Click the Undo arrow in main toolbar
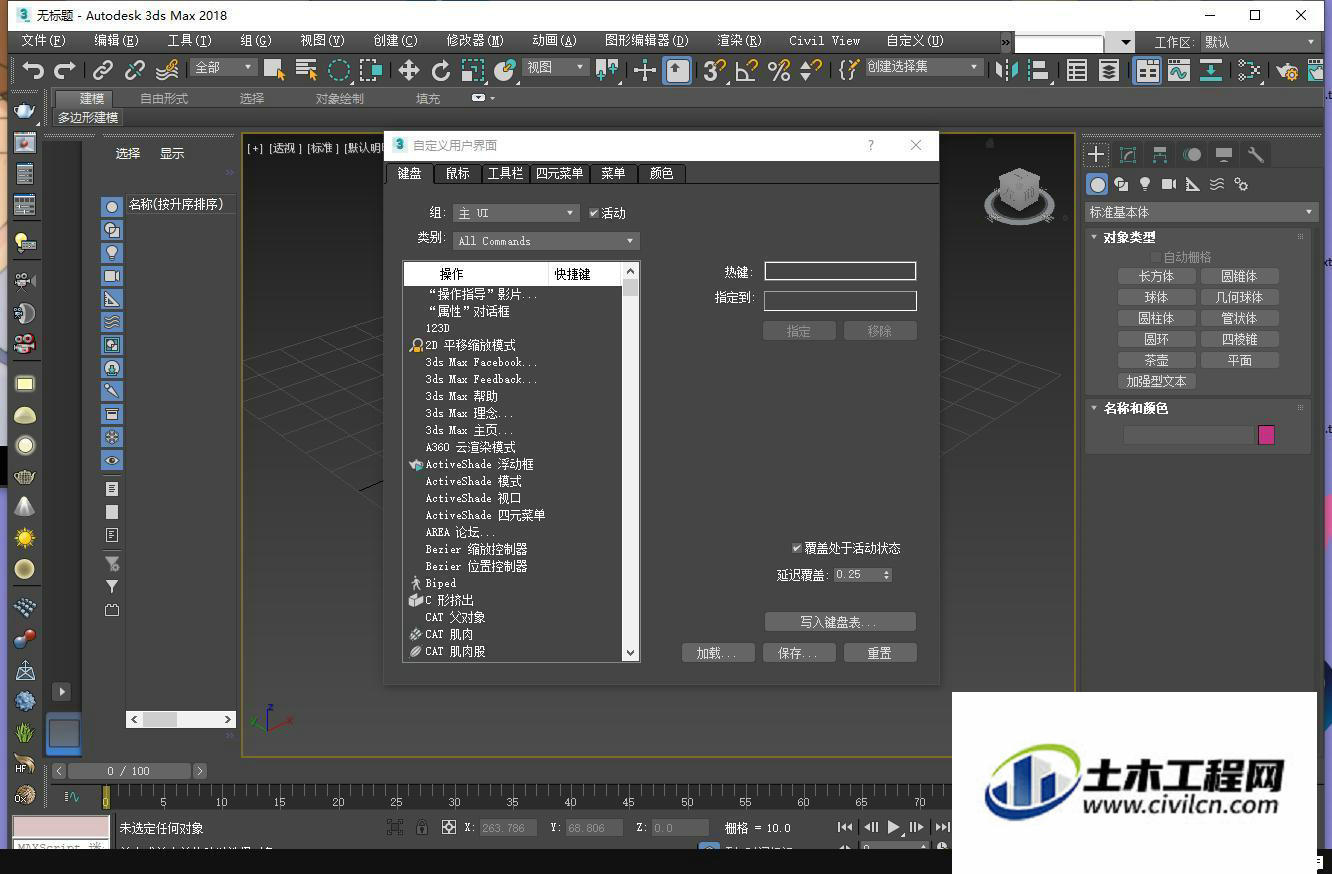This screenshot has height=874, width=1332. [x=34, y=70]
